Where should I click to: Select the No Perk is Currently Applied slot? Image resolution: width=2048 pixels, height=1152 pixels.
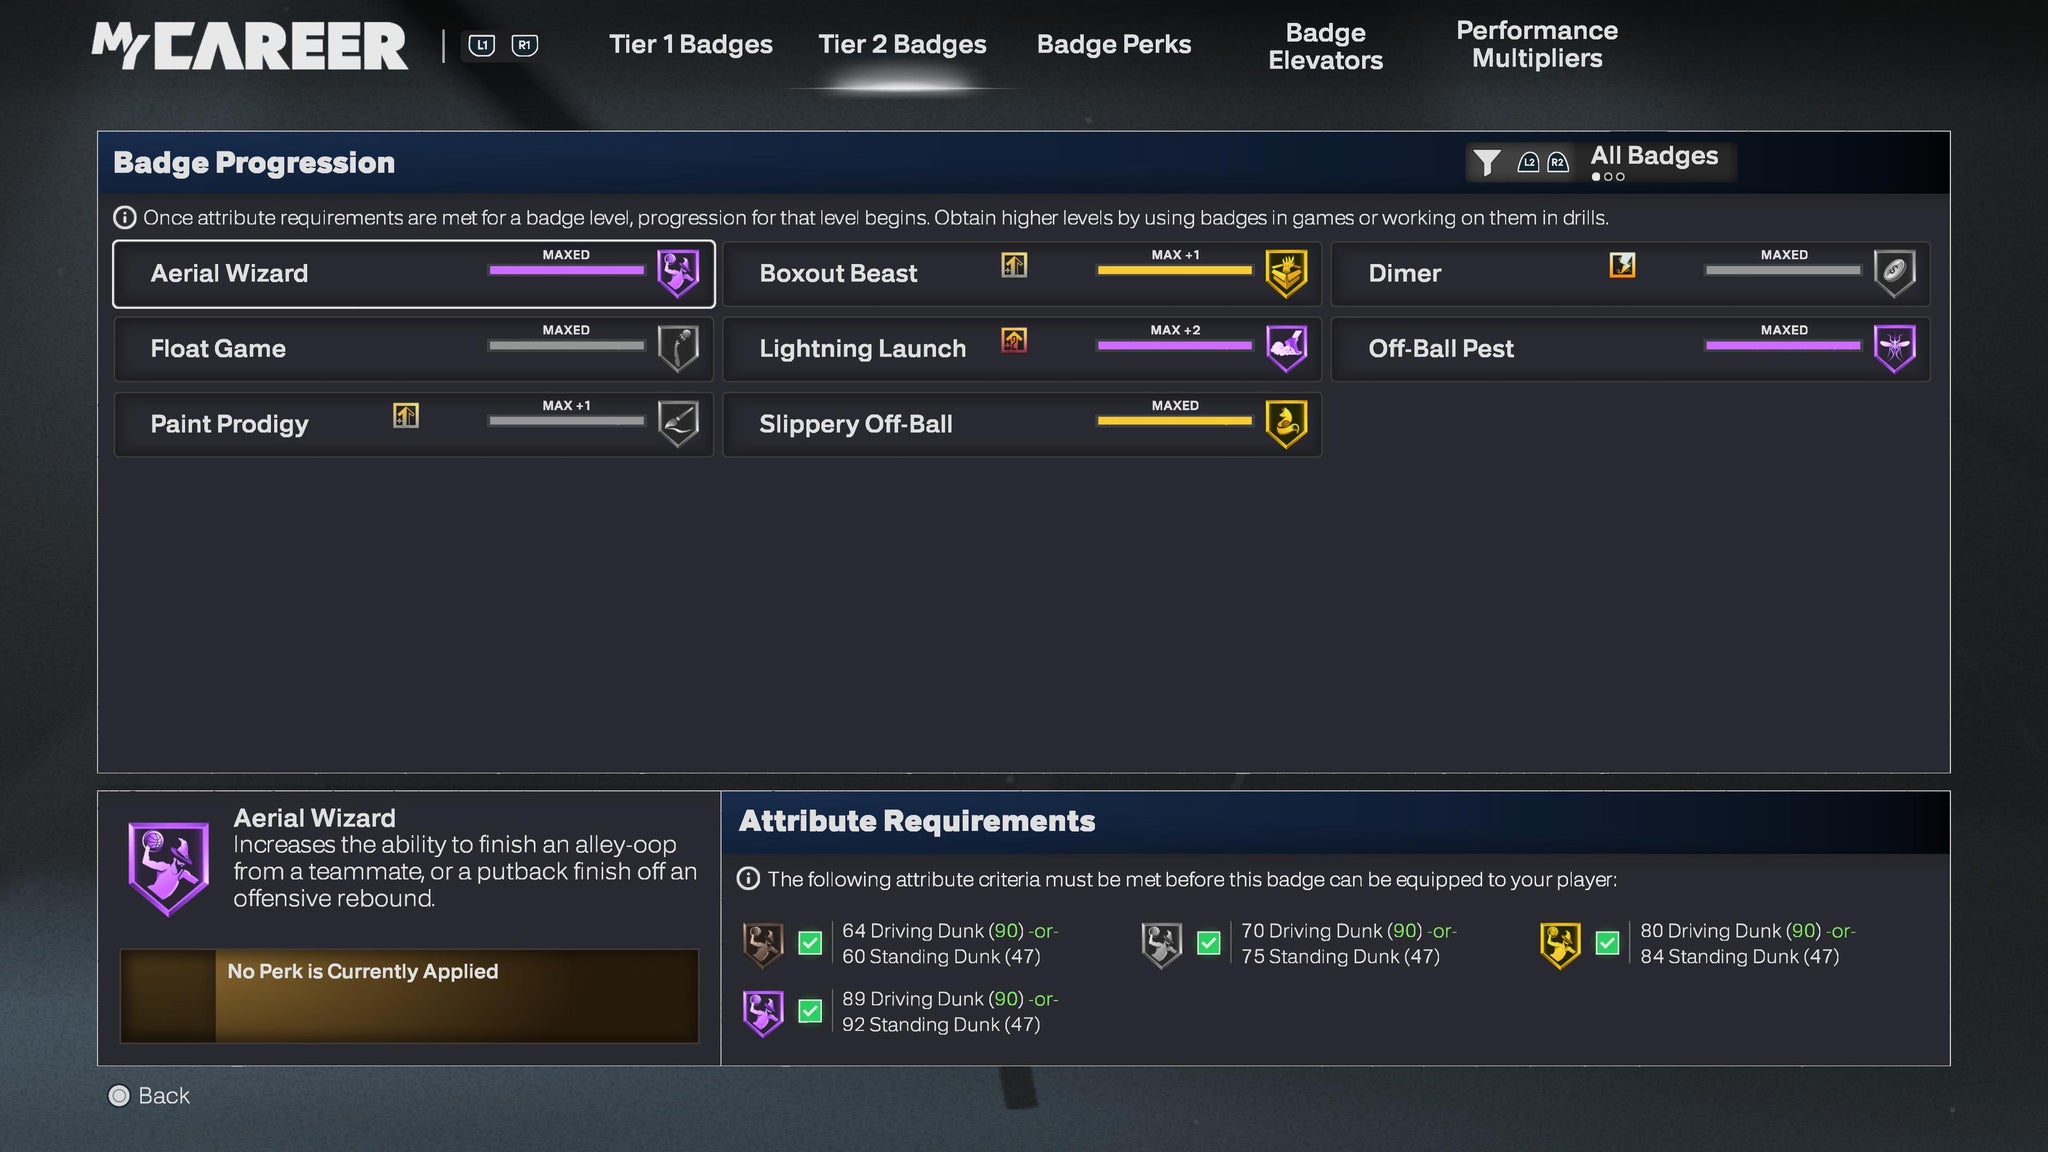pyautogui.click(x=409, y=996)
